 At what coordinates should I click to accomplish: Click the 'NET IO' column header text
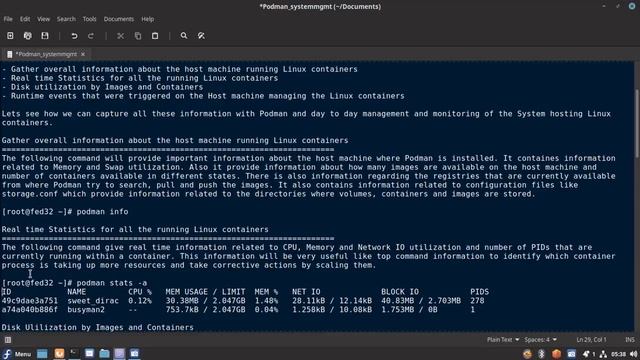pos(306,292)
